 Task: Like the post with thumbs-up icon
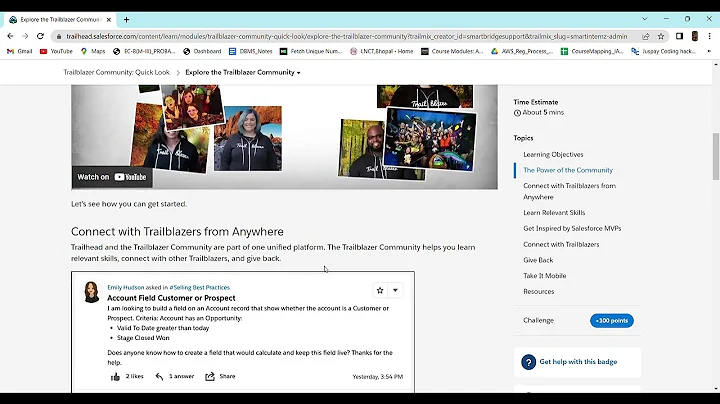click(115, 377)
